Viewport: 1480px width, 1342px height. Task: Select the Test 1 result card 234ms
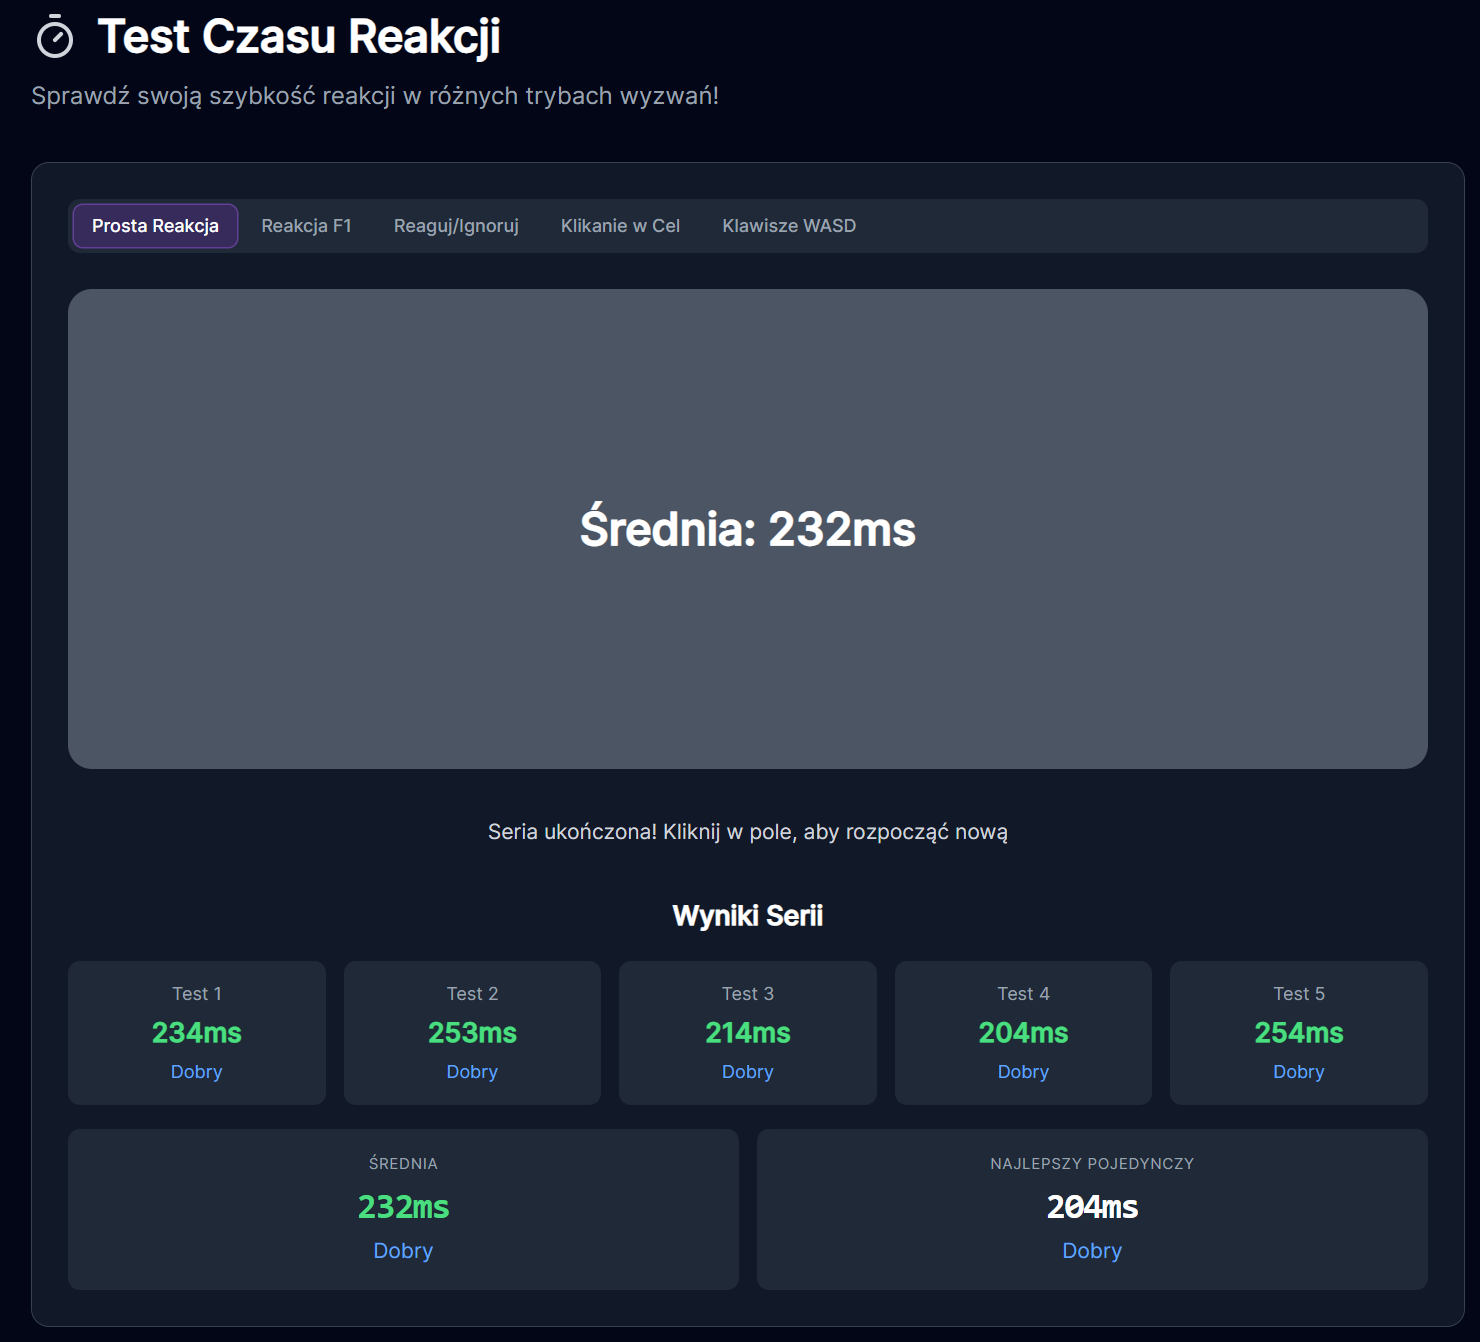click(x=197, y=1033)
